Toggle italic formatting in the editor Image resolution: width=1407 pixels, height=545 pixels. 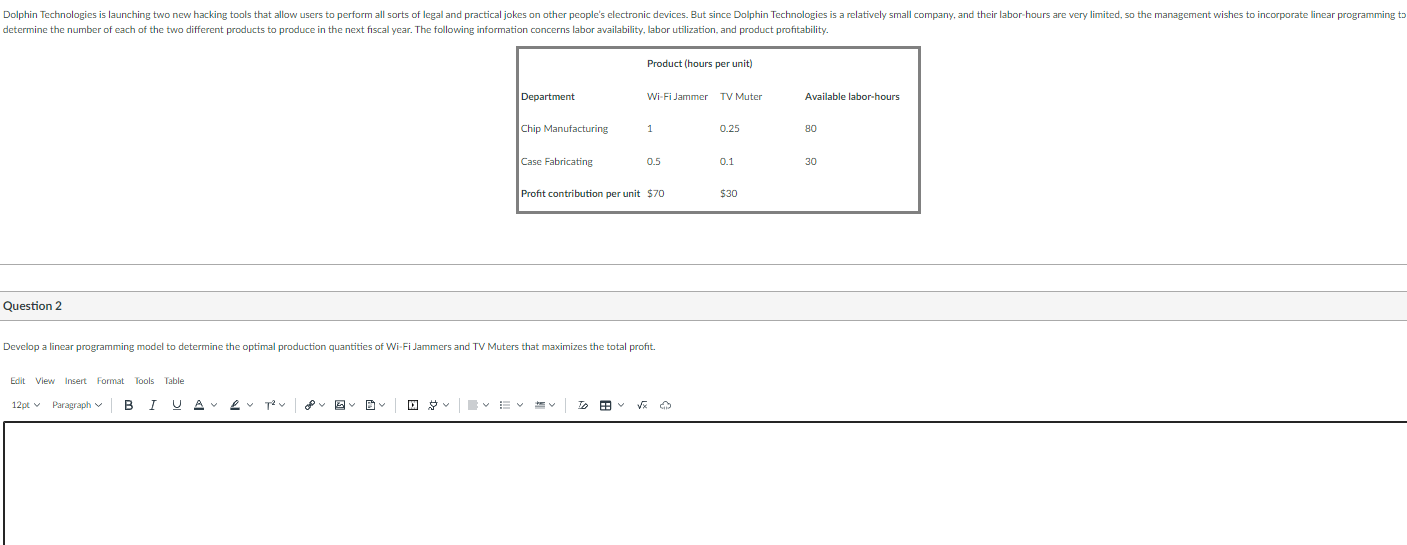tap(153, 405)
